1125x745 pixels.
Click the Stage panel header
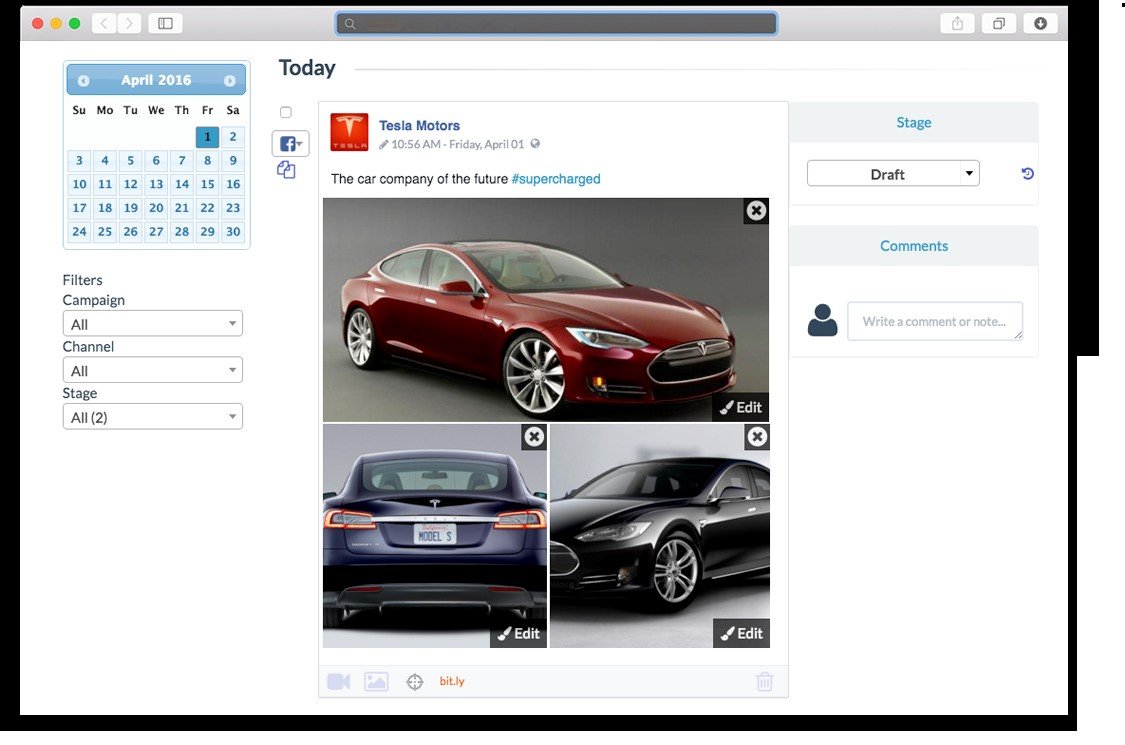(x=913, y=122)
